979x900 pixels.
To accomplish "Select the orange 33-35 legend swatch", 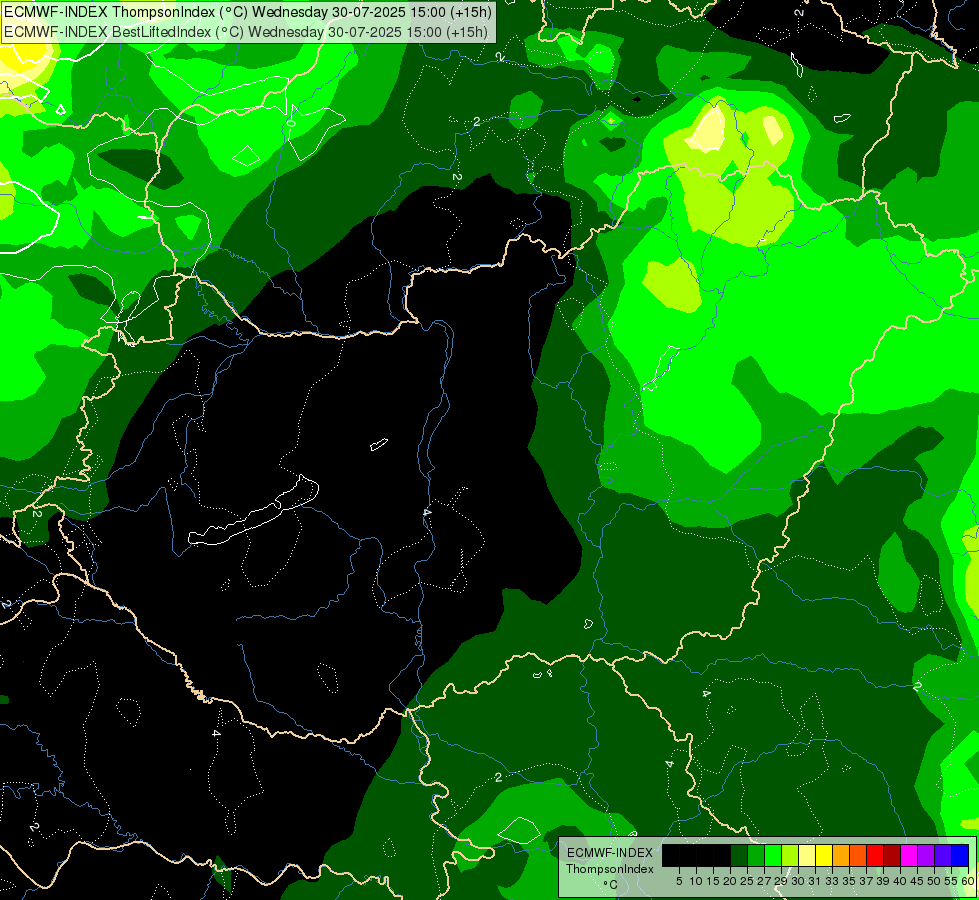I will [x=841, y=855].
